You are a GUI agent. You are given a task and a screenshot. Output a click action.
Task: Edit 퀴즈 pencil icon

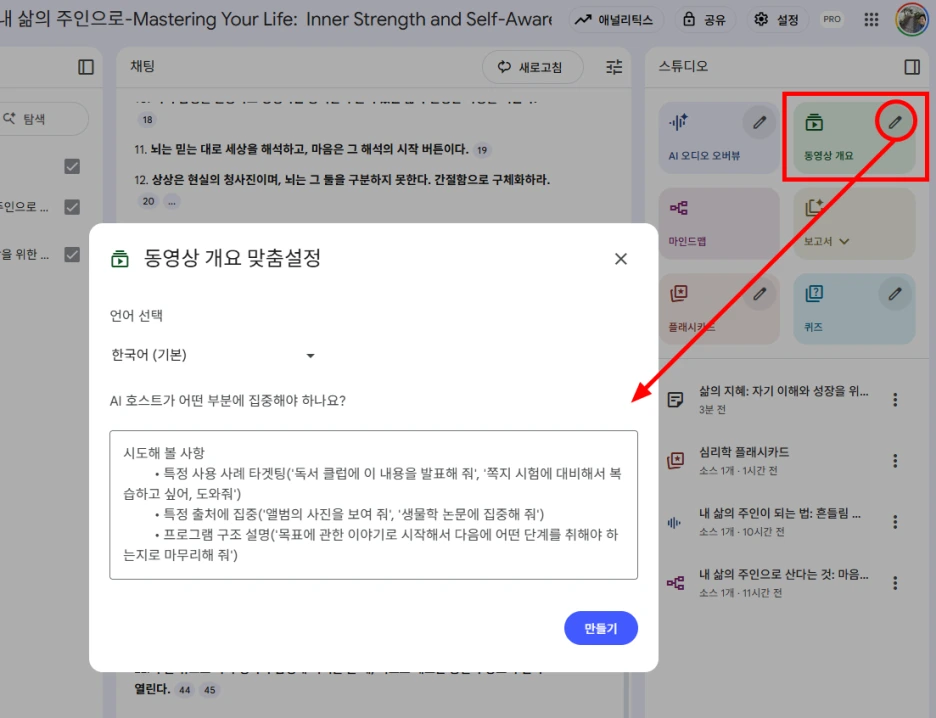pos(895,294)
